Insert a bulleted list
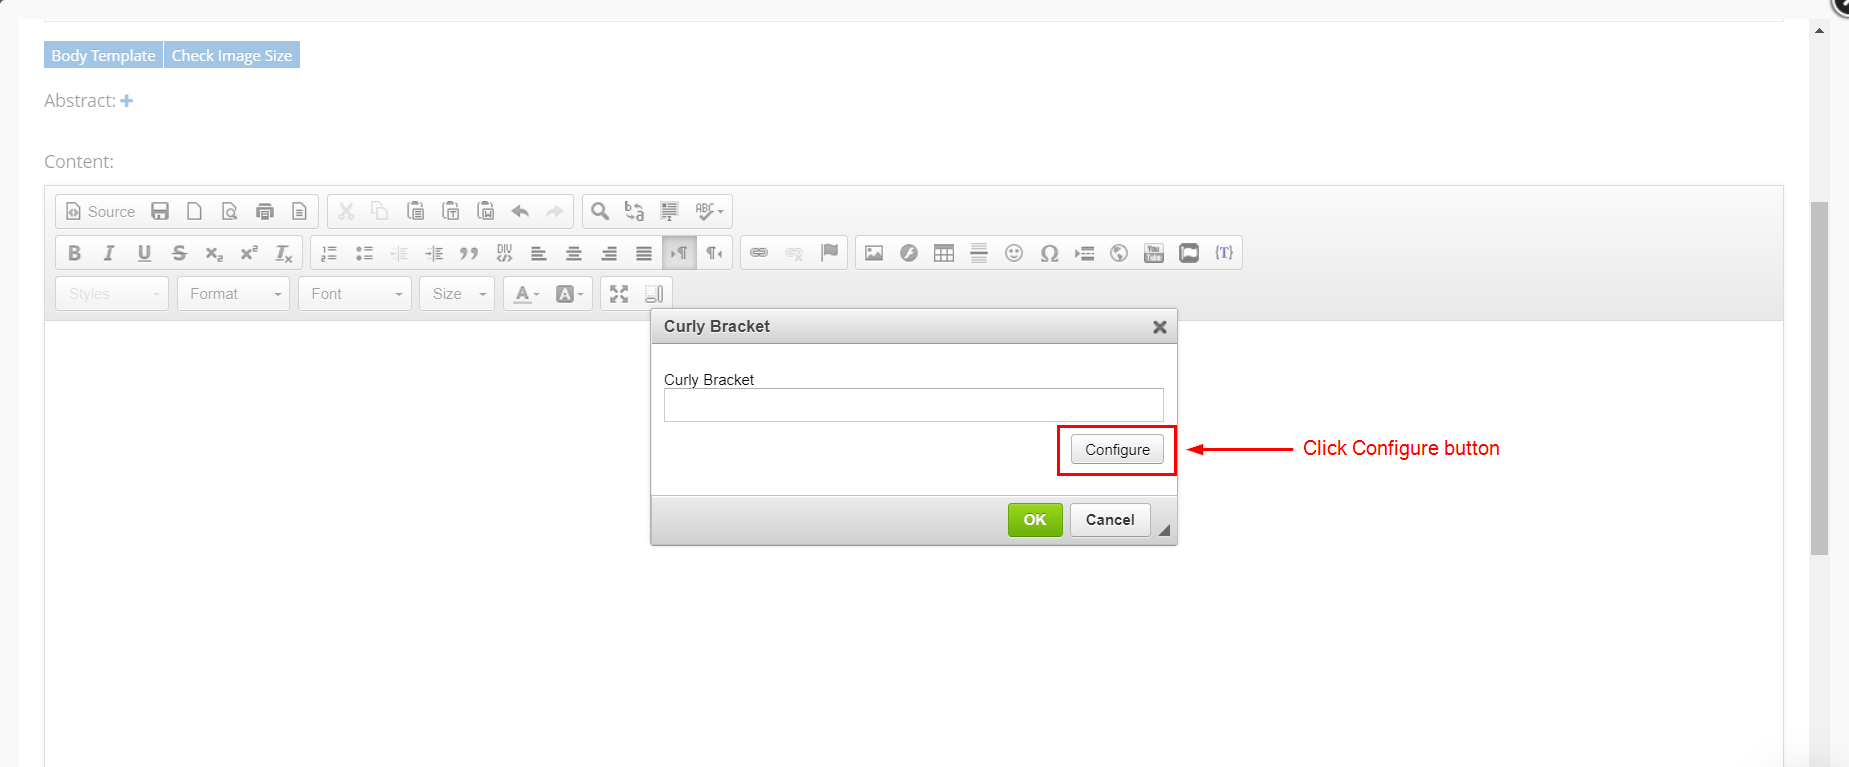This screenshot has height=767, width=1849. [x=364, y=253]
